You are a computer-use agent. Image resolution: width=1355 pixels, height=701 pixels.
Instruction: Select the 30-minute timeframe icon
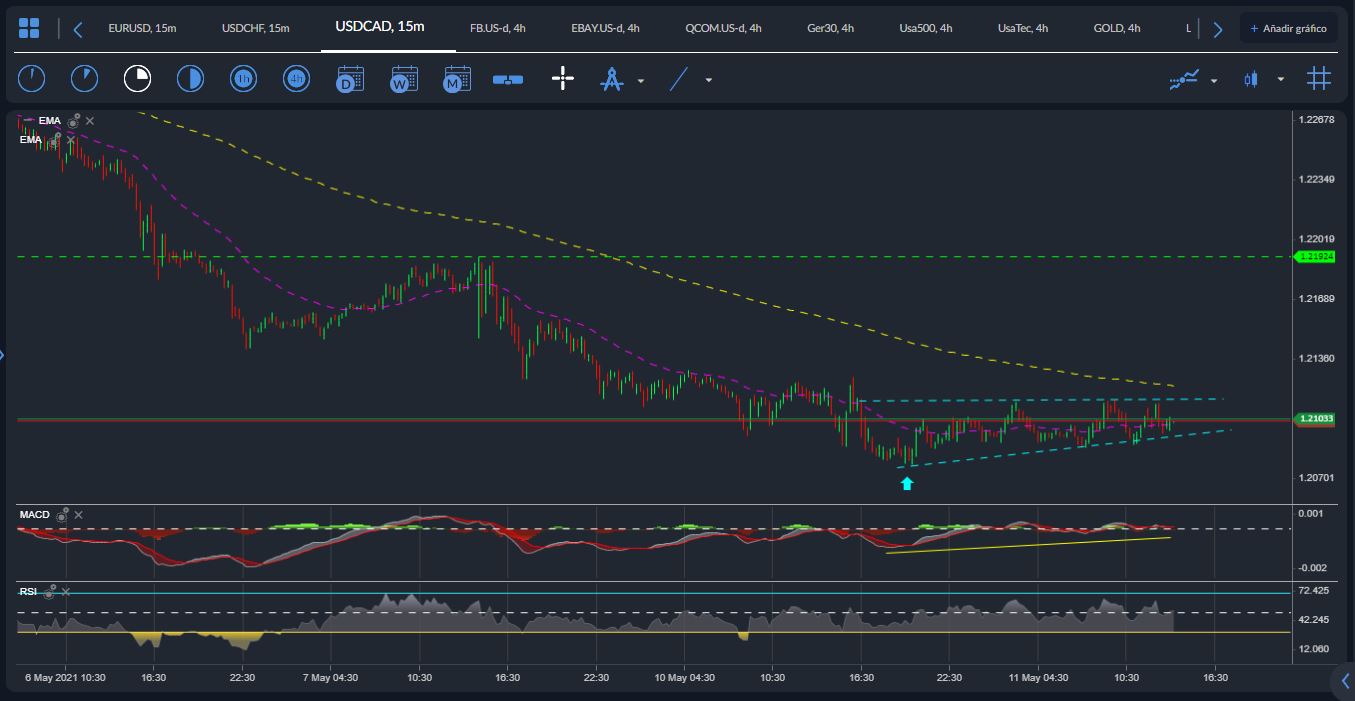(x=190, y=78)
